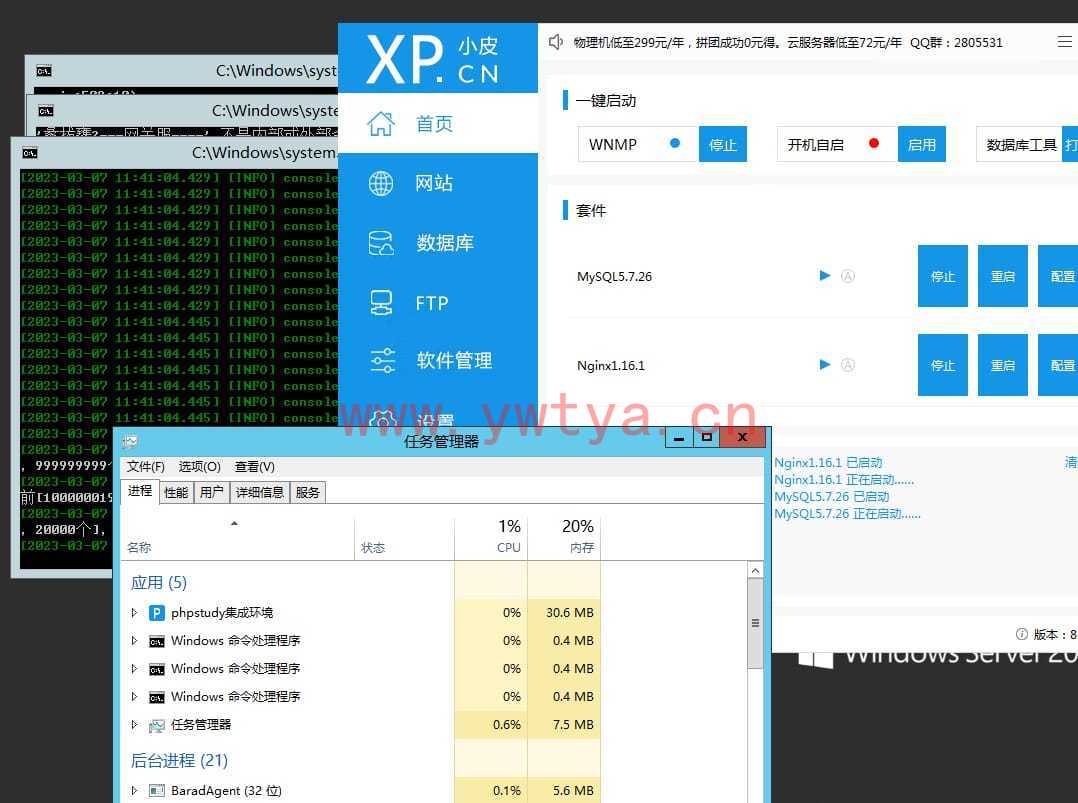Toggle the Nginx1.16.1 auto-start circle indicator
Image resolution: width=1078 pixels, height=803 pixels.
[848, 364]
